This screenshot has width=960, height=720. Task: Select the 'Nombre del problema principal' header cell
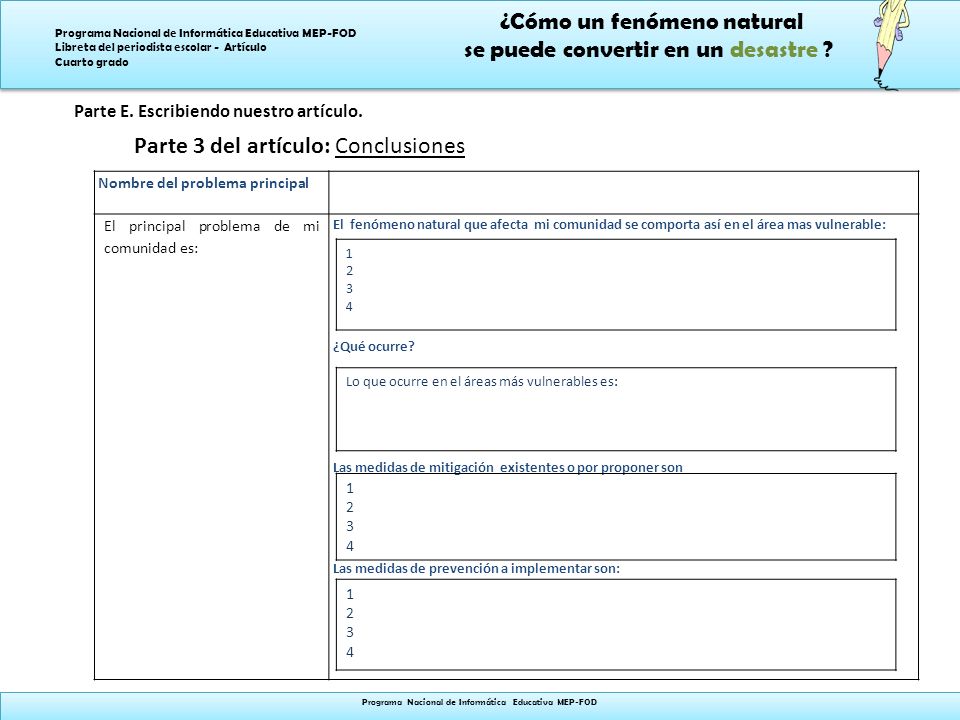(211, 193)
